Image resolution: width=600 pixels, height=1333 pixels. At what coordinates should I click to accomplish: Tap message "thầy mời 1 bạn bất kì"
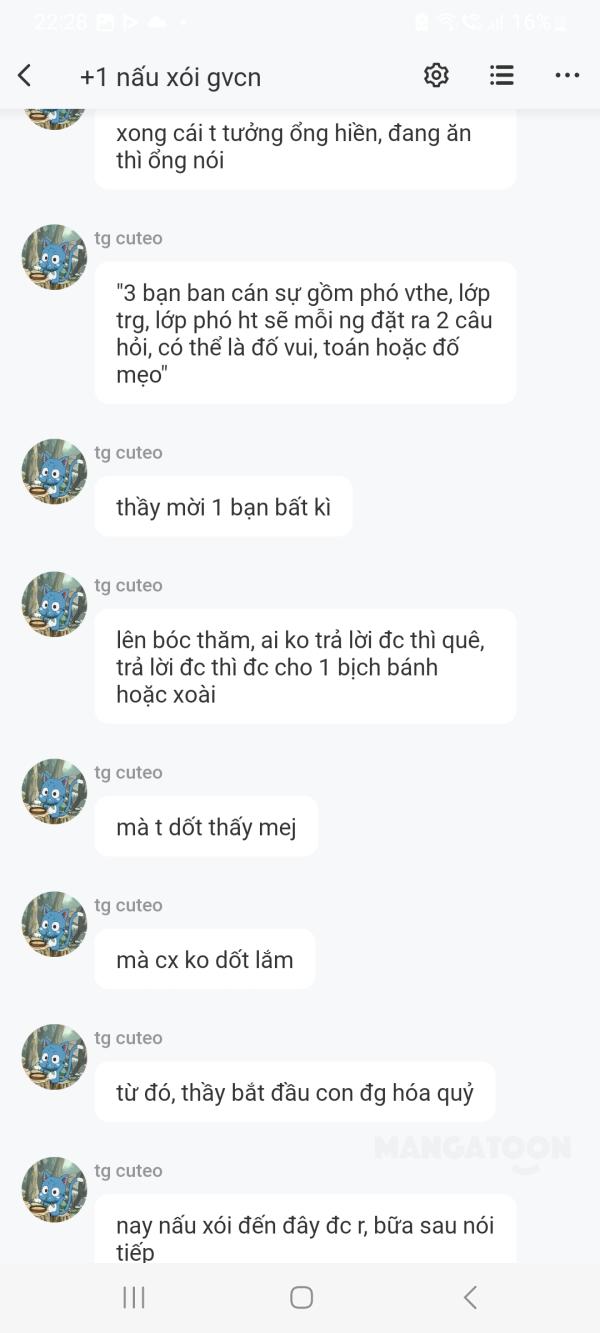pos(223,507)
